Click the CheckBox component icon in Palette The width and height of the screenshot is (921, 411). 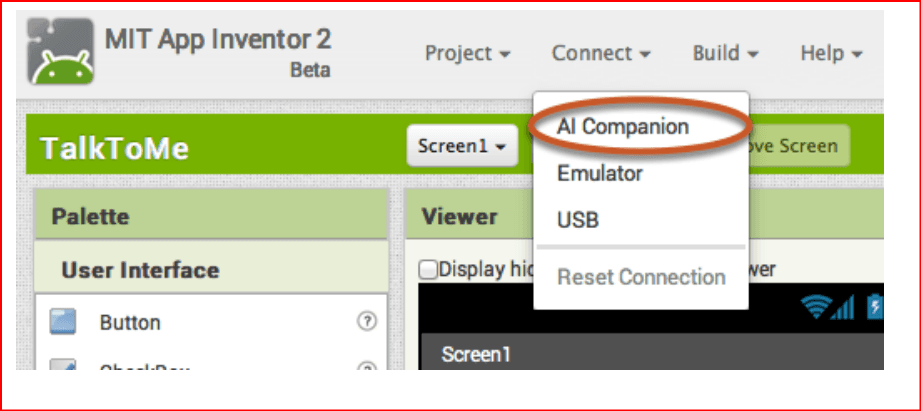64,365
